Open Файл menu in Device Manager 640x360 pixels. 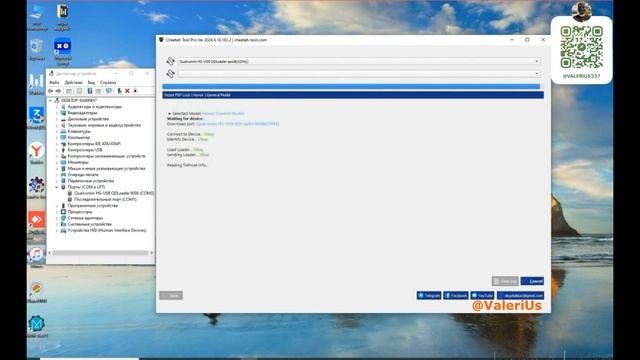click(54, 82)
